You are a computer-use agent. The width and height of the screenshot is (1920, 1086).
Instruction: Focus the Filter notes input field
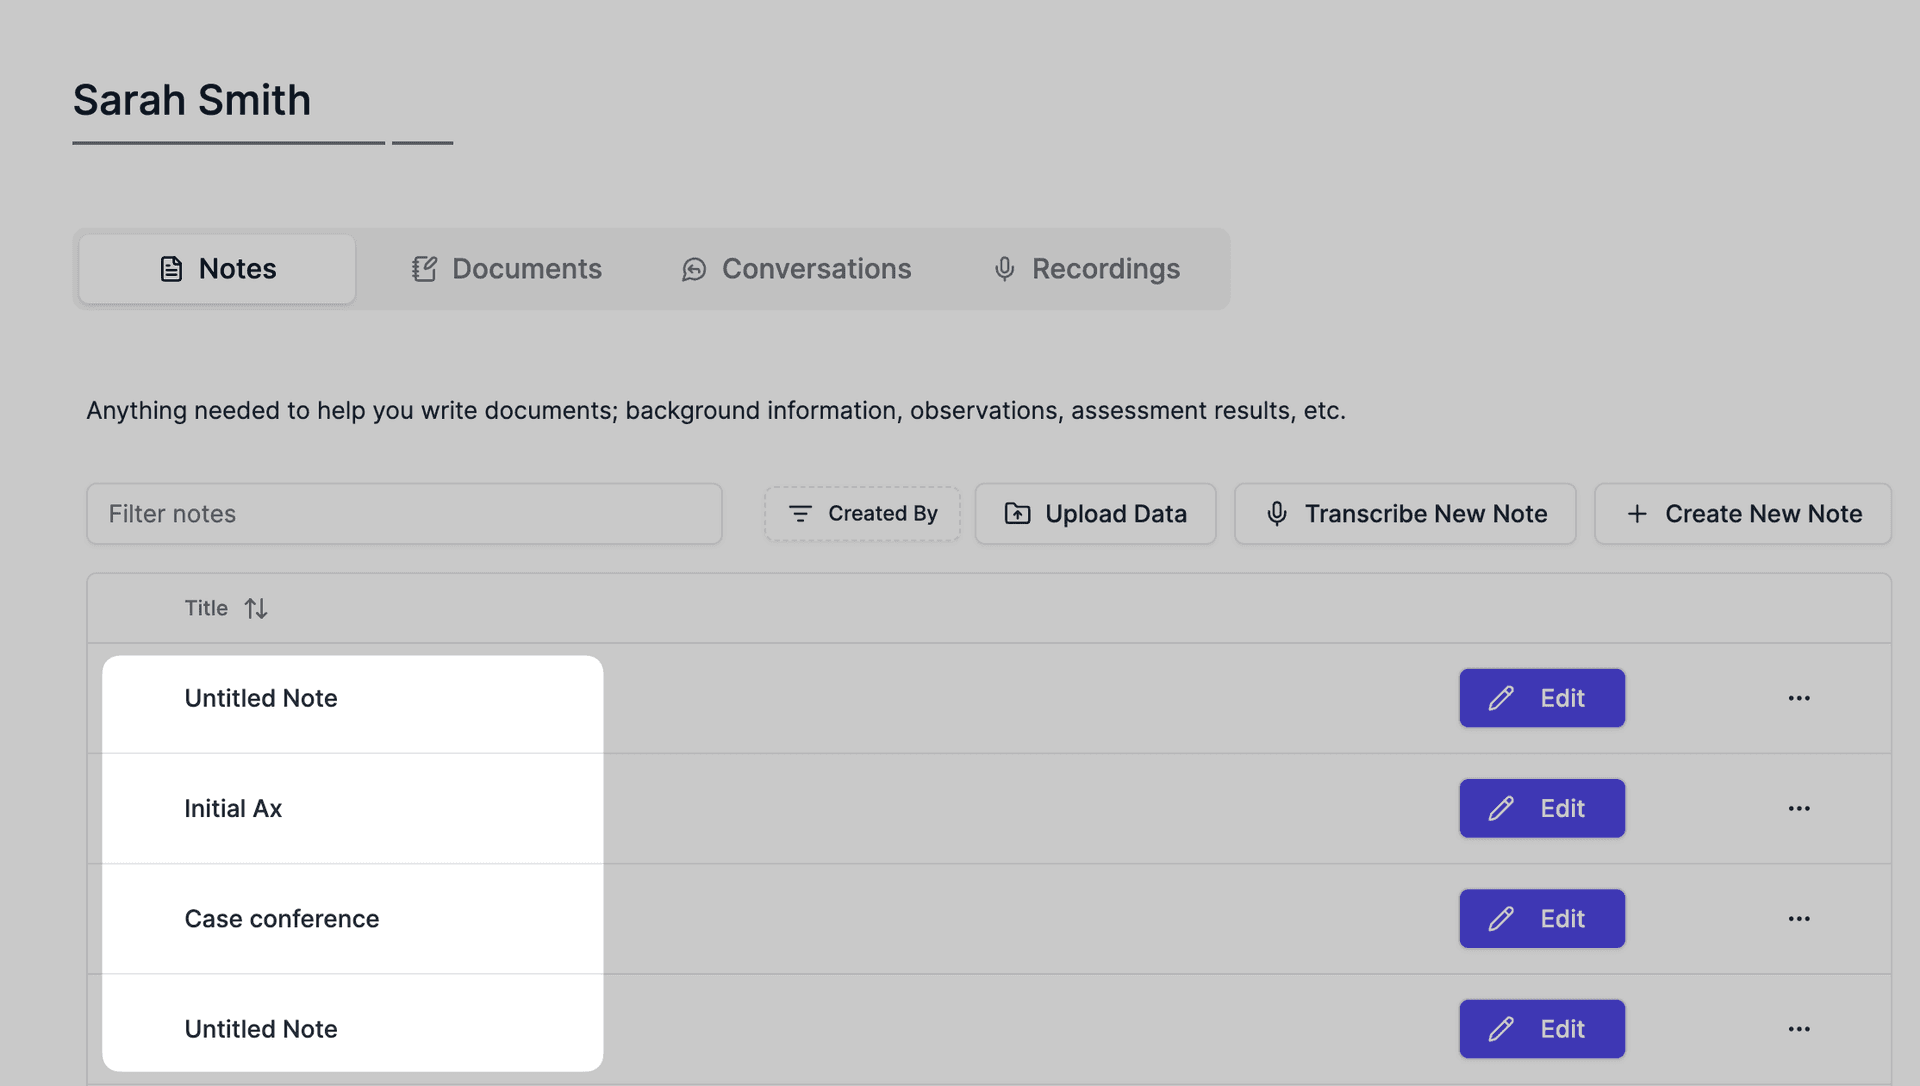404,514
